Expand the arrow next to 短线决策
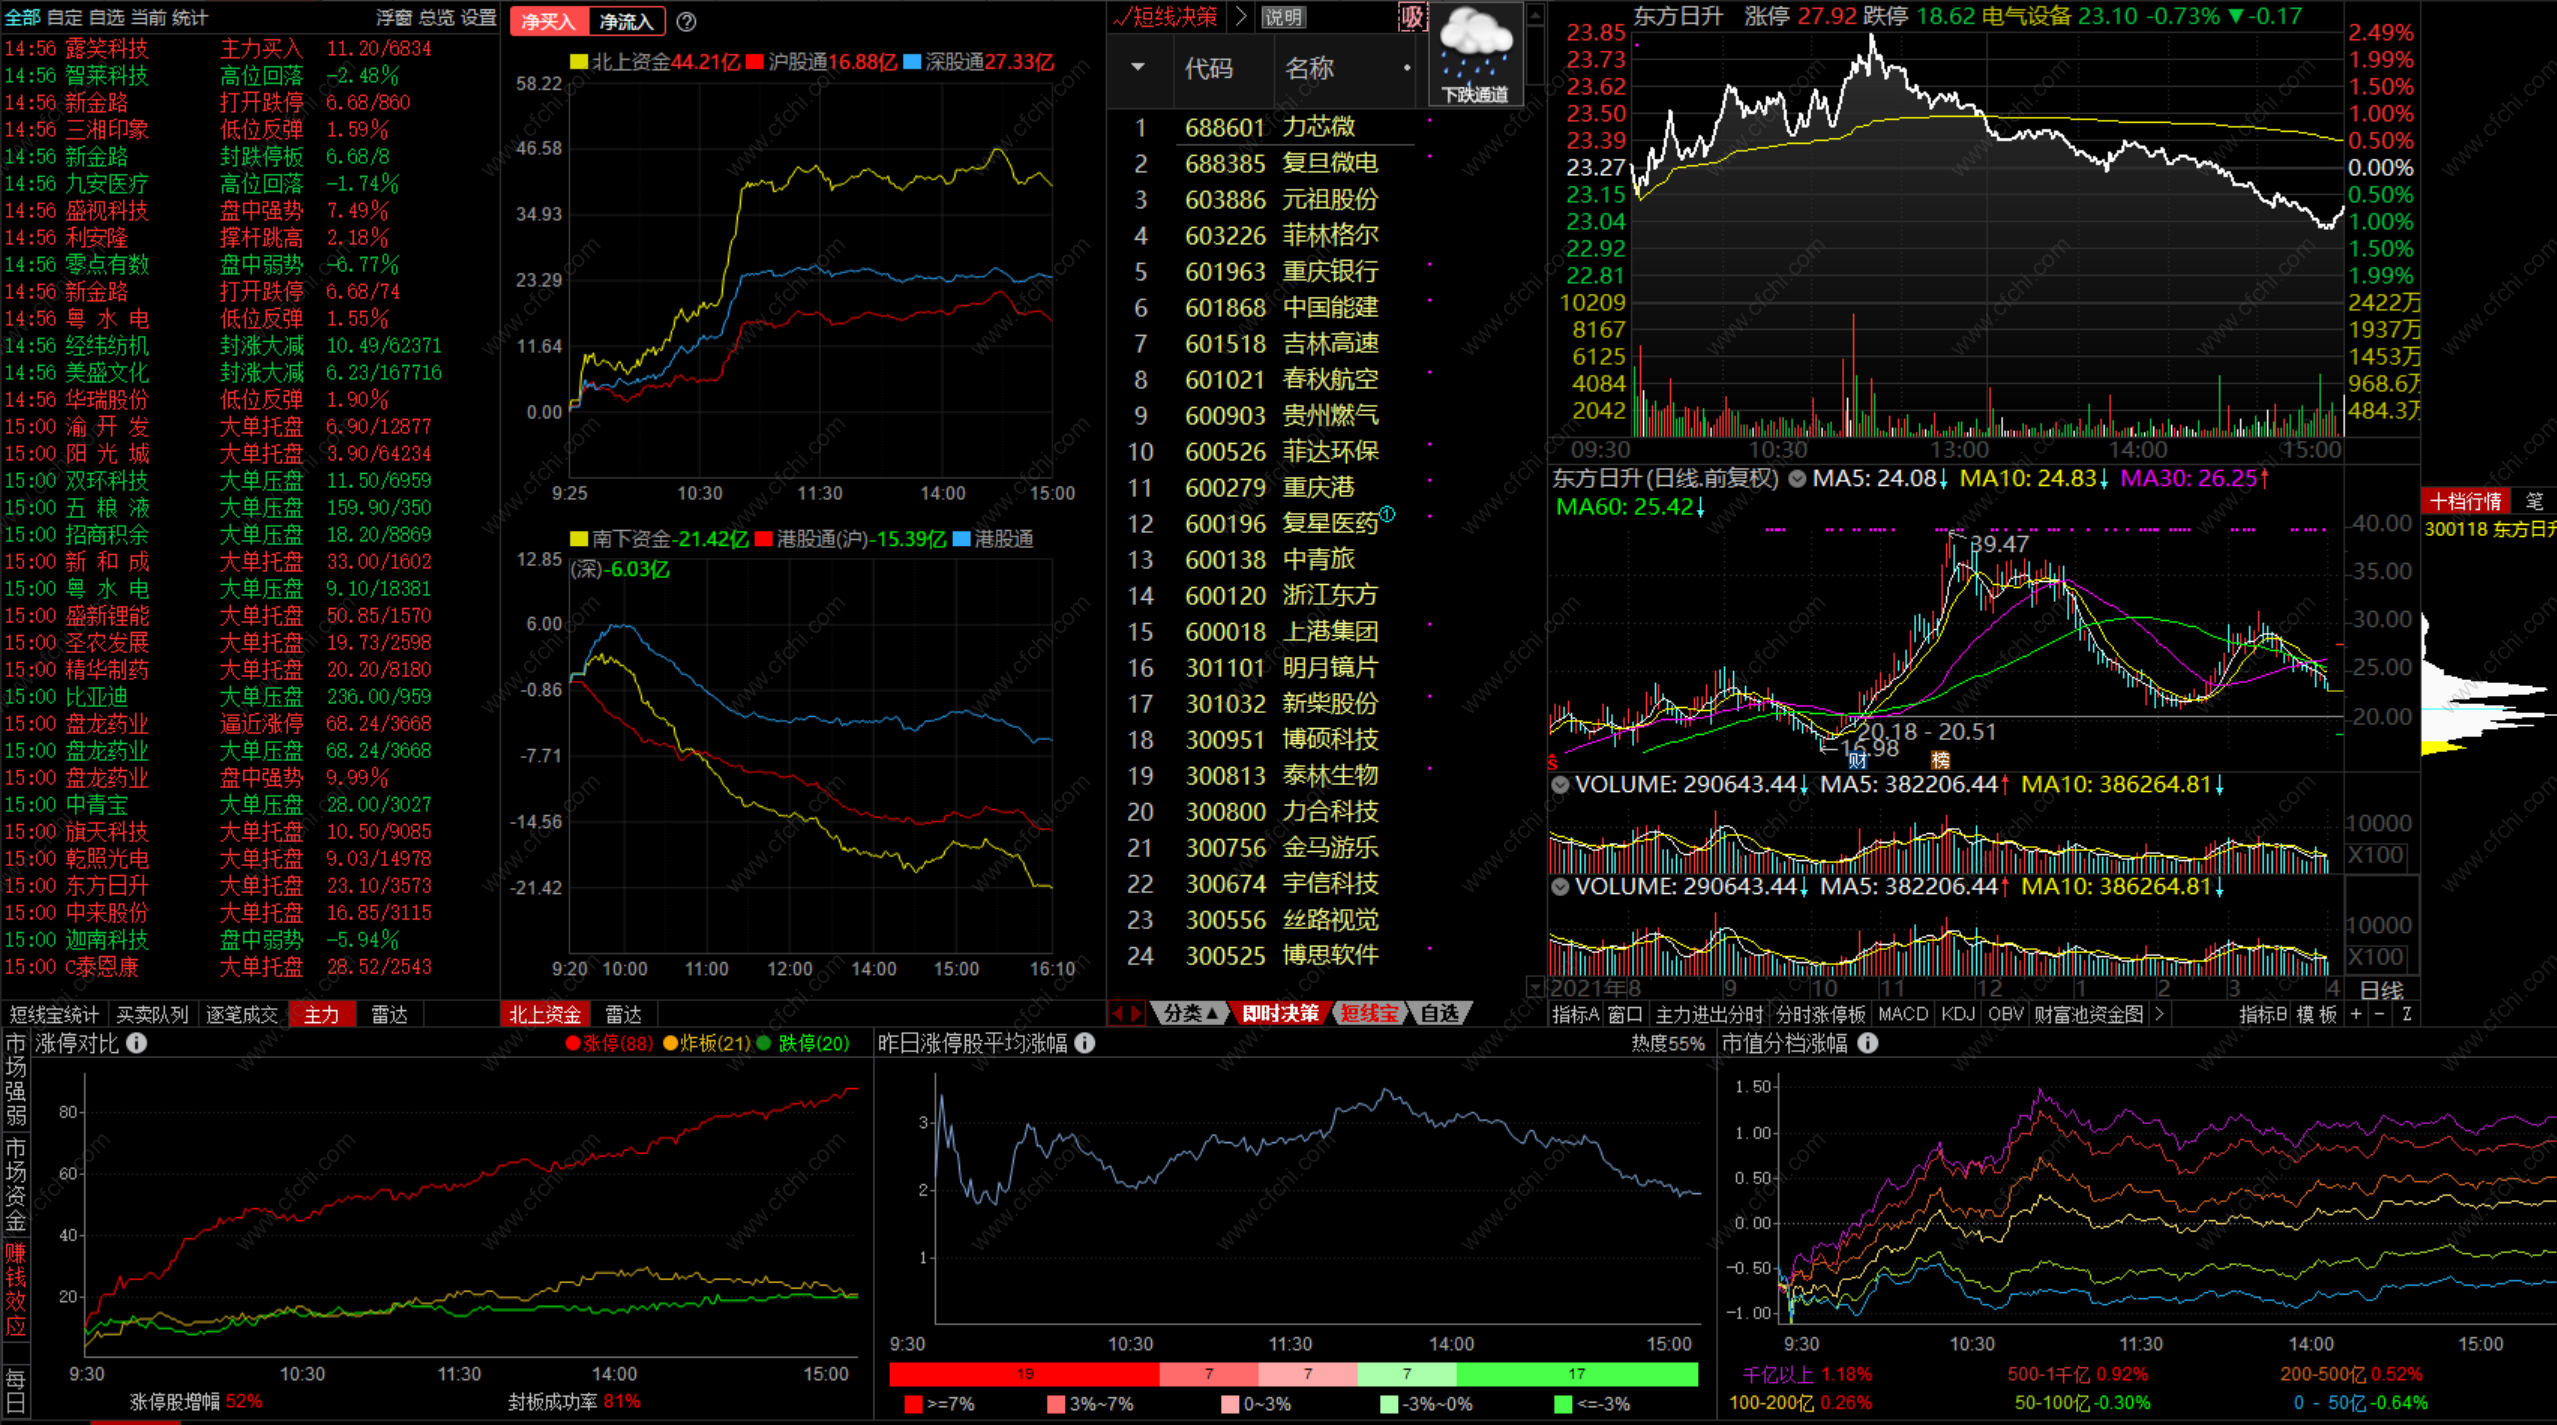The image size is (2557, 1425). pos(1241,17)
